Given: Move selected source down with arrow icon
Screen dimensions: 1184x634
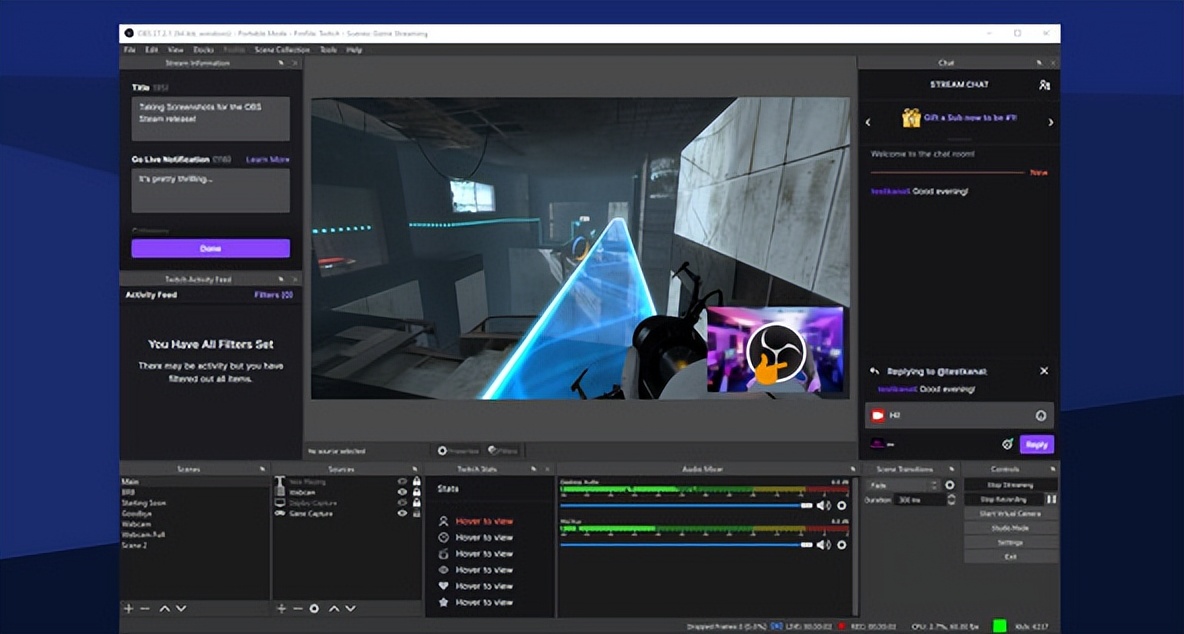Looking at the screenshot, I should click(351, 608).
